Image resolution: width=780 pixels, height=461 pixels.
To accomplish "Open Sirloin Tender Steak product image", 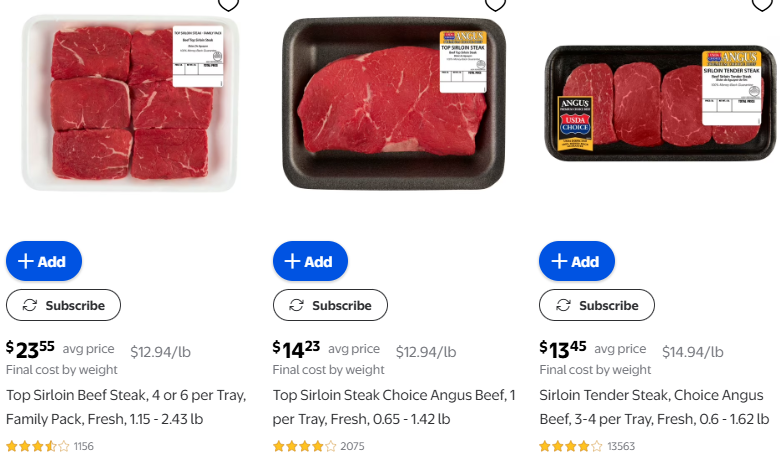I will [x=661, y=103].
